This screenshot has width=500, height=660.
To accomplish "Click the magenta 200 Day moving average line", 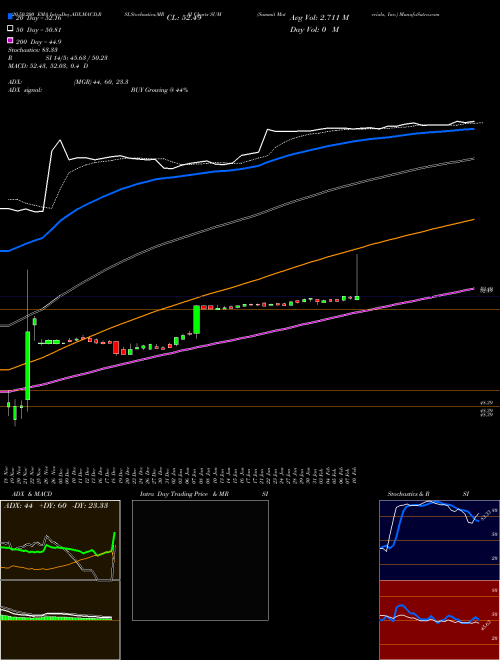I will [236, 339].
